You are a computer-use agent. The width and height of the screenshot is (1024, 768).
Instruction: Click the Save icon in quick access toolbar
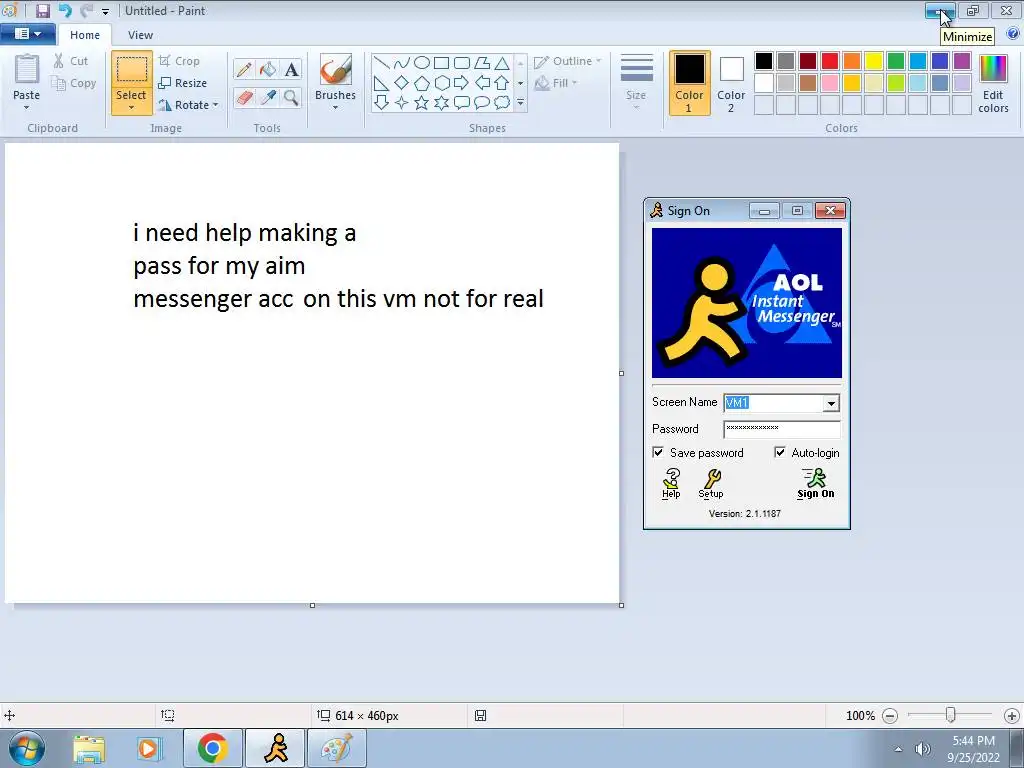point(42,10)
